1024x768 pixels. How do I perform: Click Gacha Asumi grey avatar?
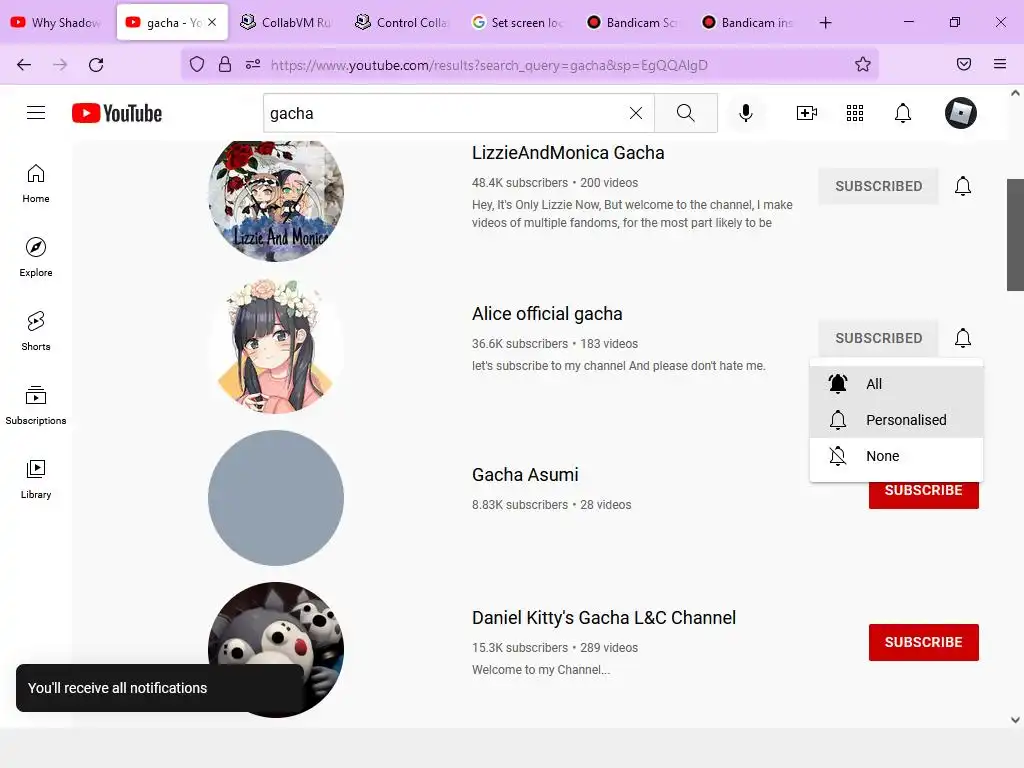[276, 498]
